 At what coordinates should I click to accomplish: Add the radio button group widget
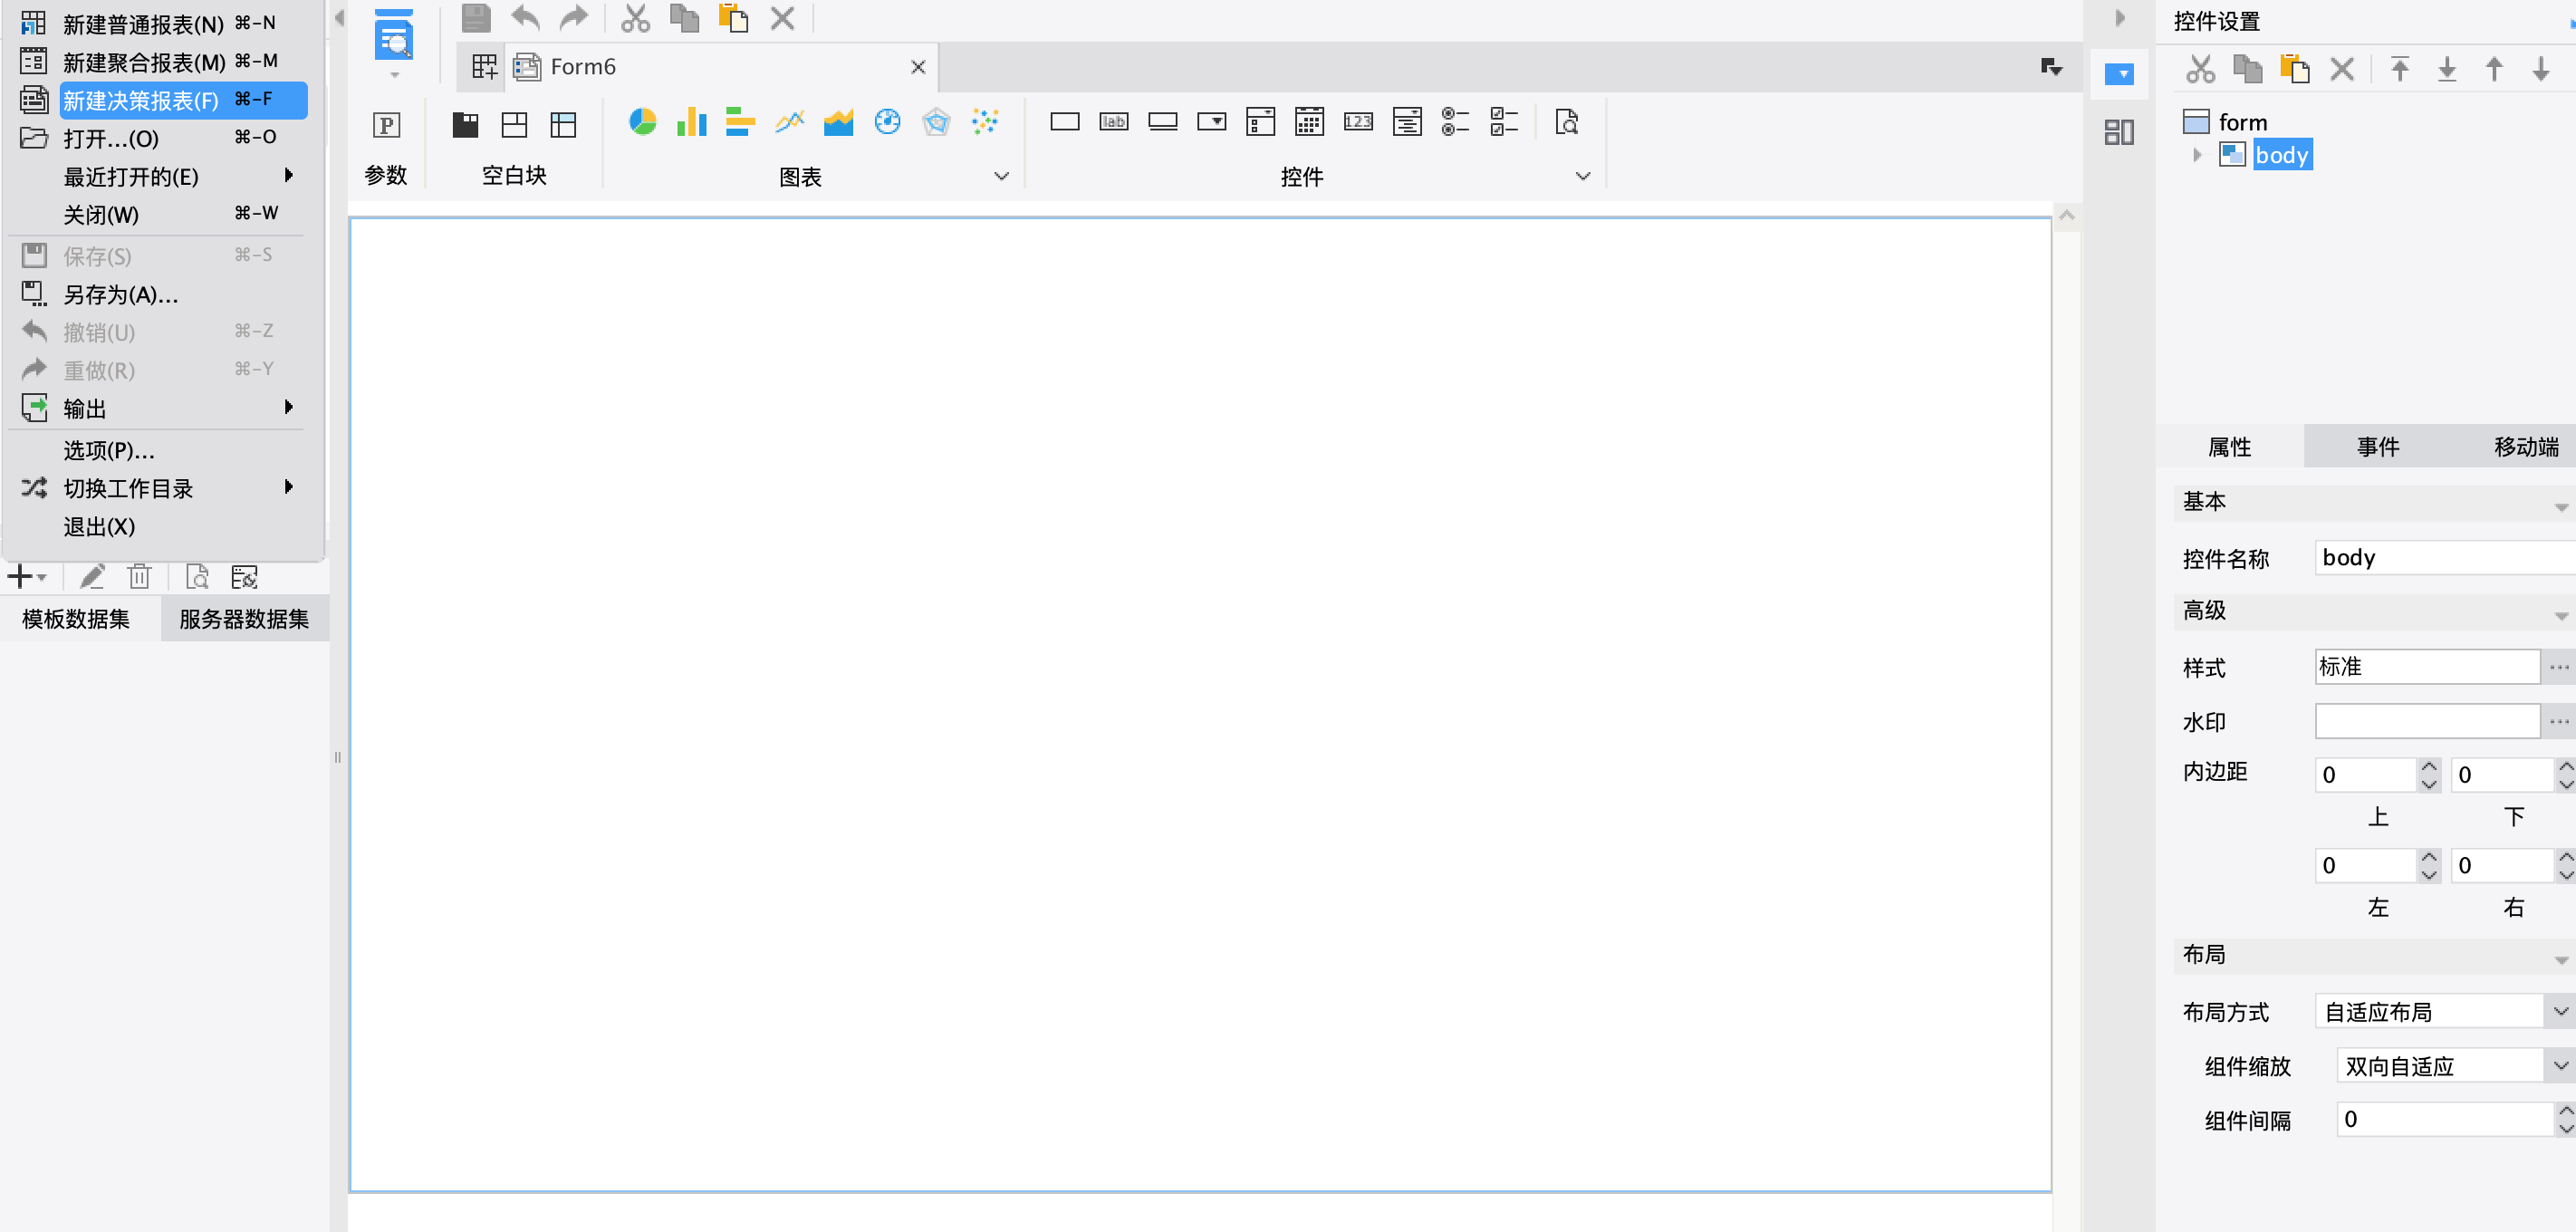(x=1455, y=122)
